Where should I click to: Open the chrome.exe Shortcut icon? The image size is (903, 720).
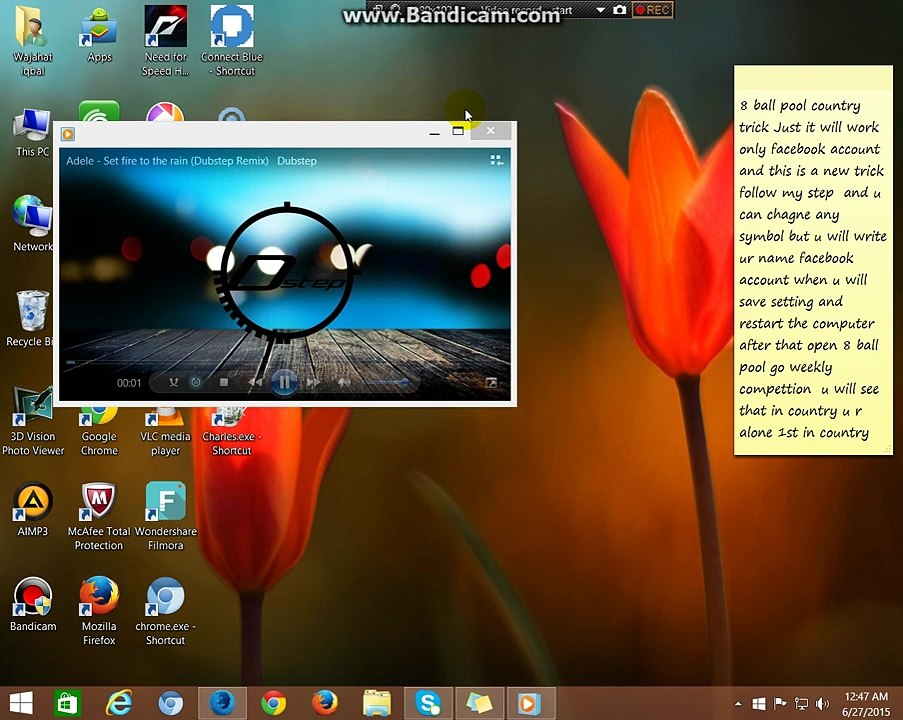point(165,612)
